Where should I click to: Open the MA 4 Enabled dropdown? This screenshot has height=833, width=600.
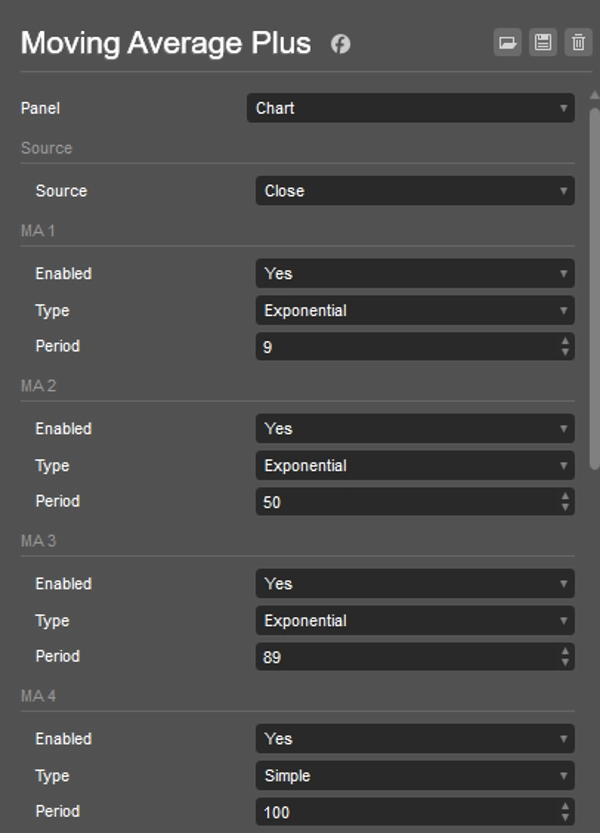pyautogui.click(x=415, y=738)
